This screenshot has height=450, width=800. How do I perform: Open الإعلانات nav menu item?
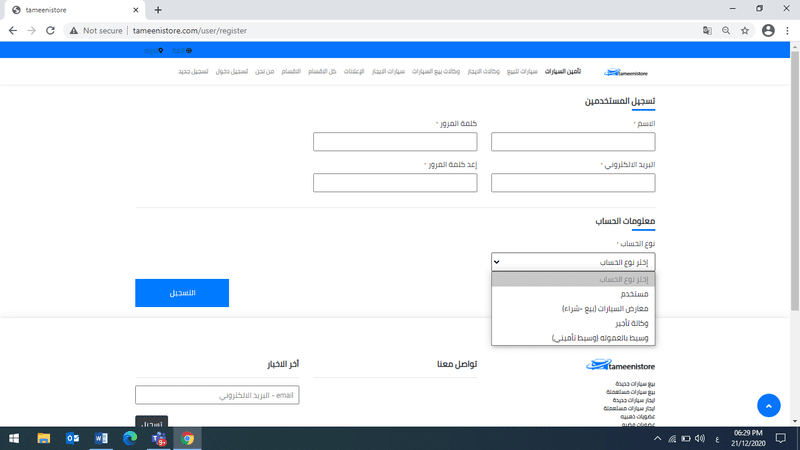coord(354,71)
